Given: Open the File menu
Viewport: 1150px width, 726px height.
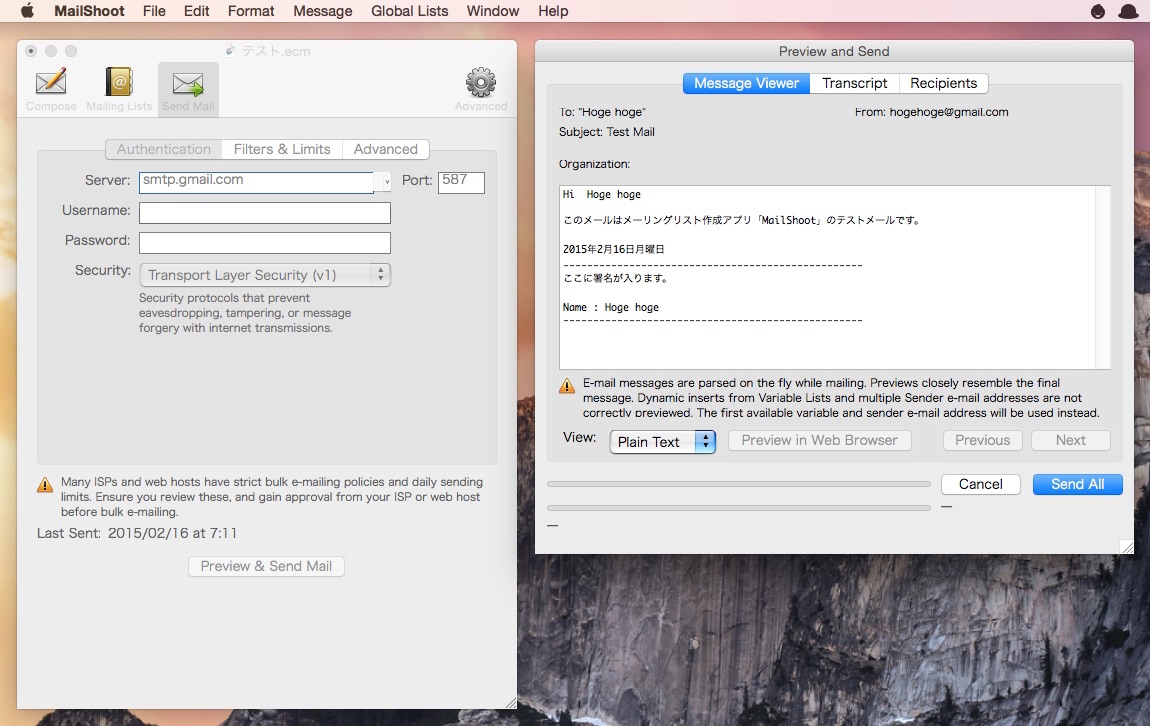Looking at the screenshot, I should pyautogui.click(x=154, y=11).
